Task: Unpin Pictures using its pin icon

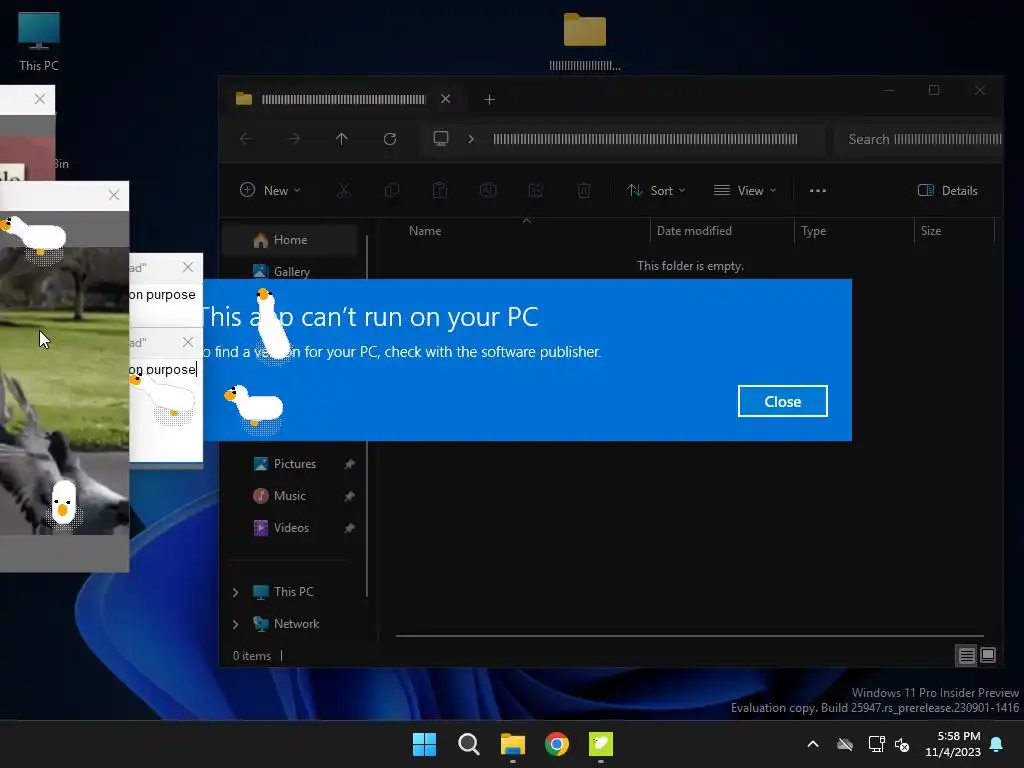Action: click(x=349, y=464)
